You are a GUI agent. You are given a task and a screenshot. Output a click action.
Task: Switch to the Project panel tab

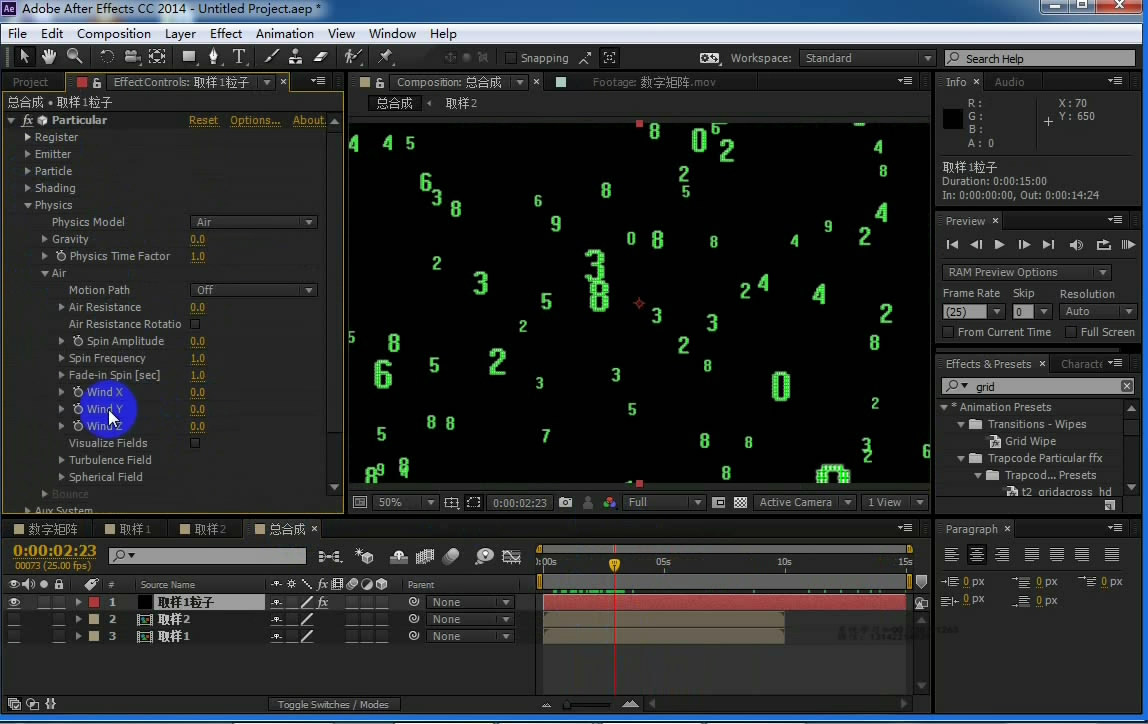[30, 82]
